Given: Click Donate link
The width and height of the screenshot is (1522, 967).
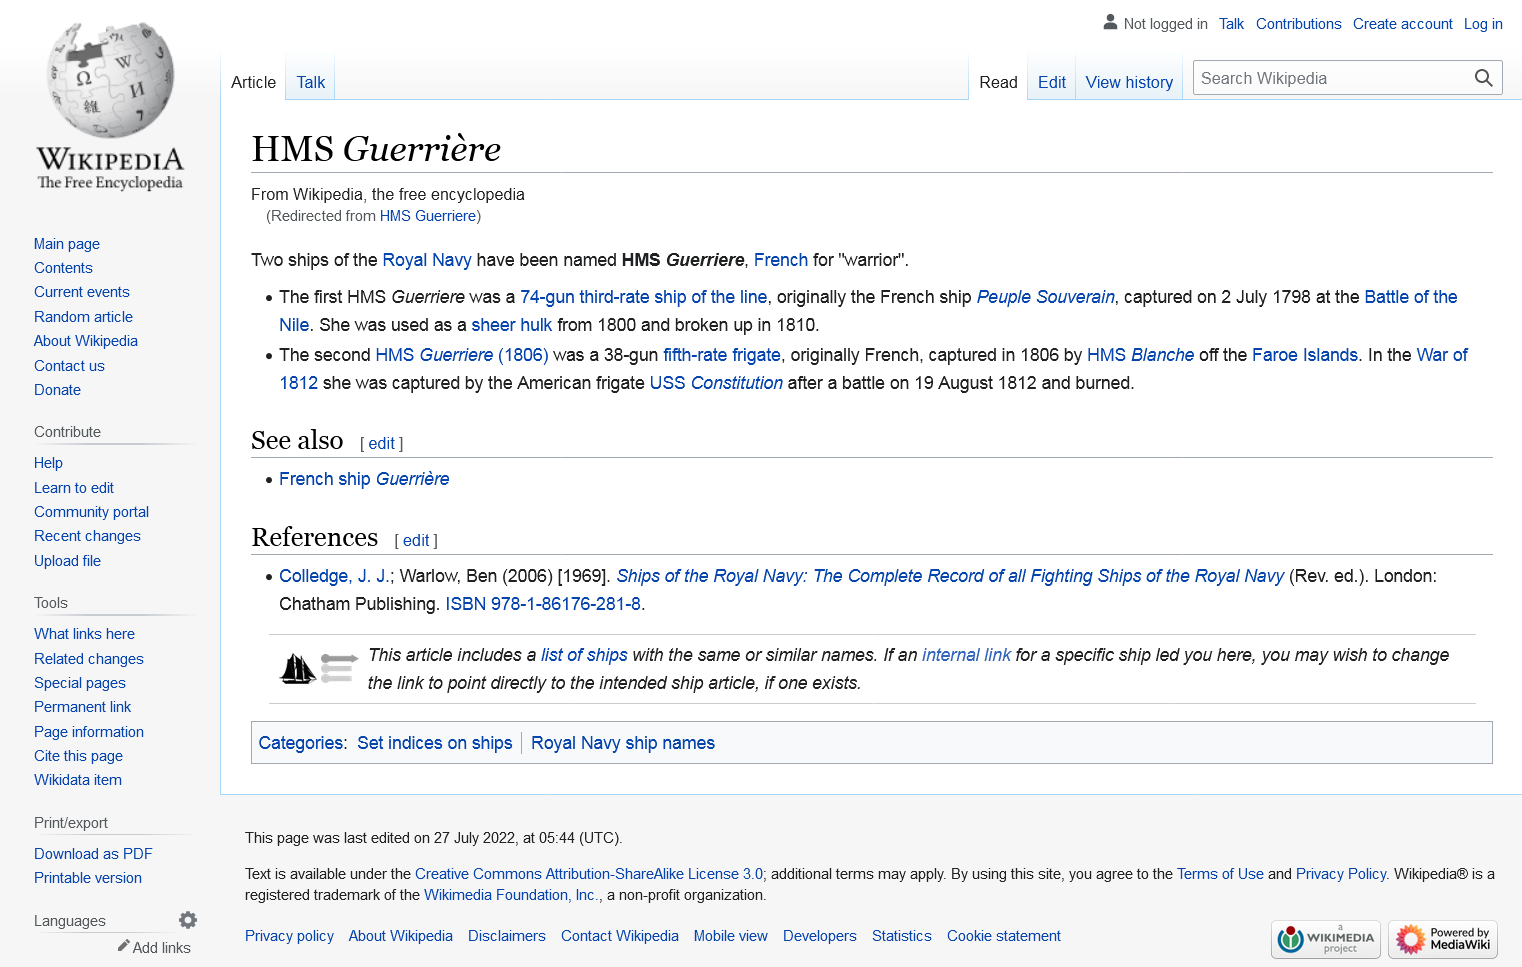Looking at the screenshot, I should pos(57,390).
